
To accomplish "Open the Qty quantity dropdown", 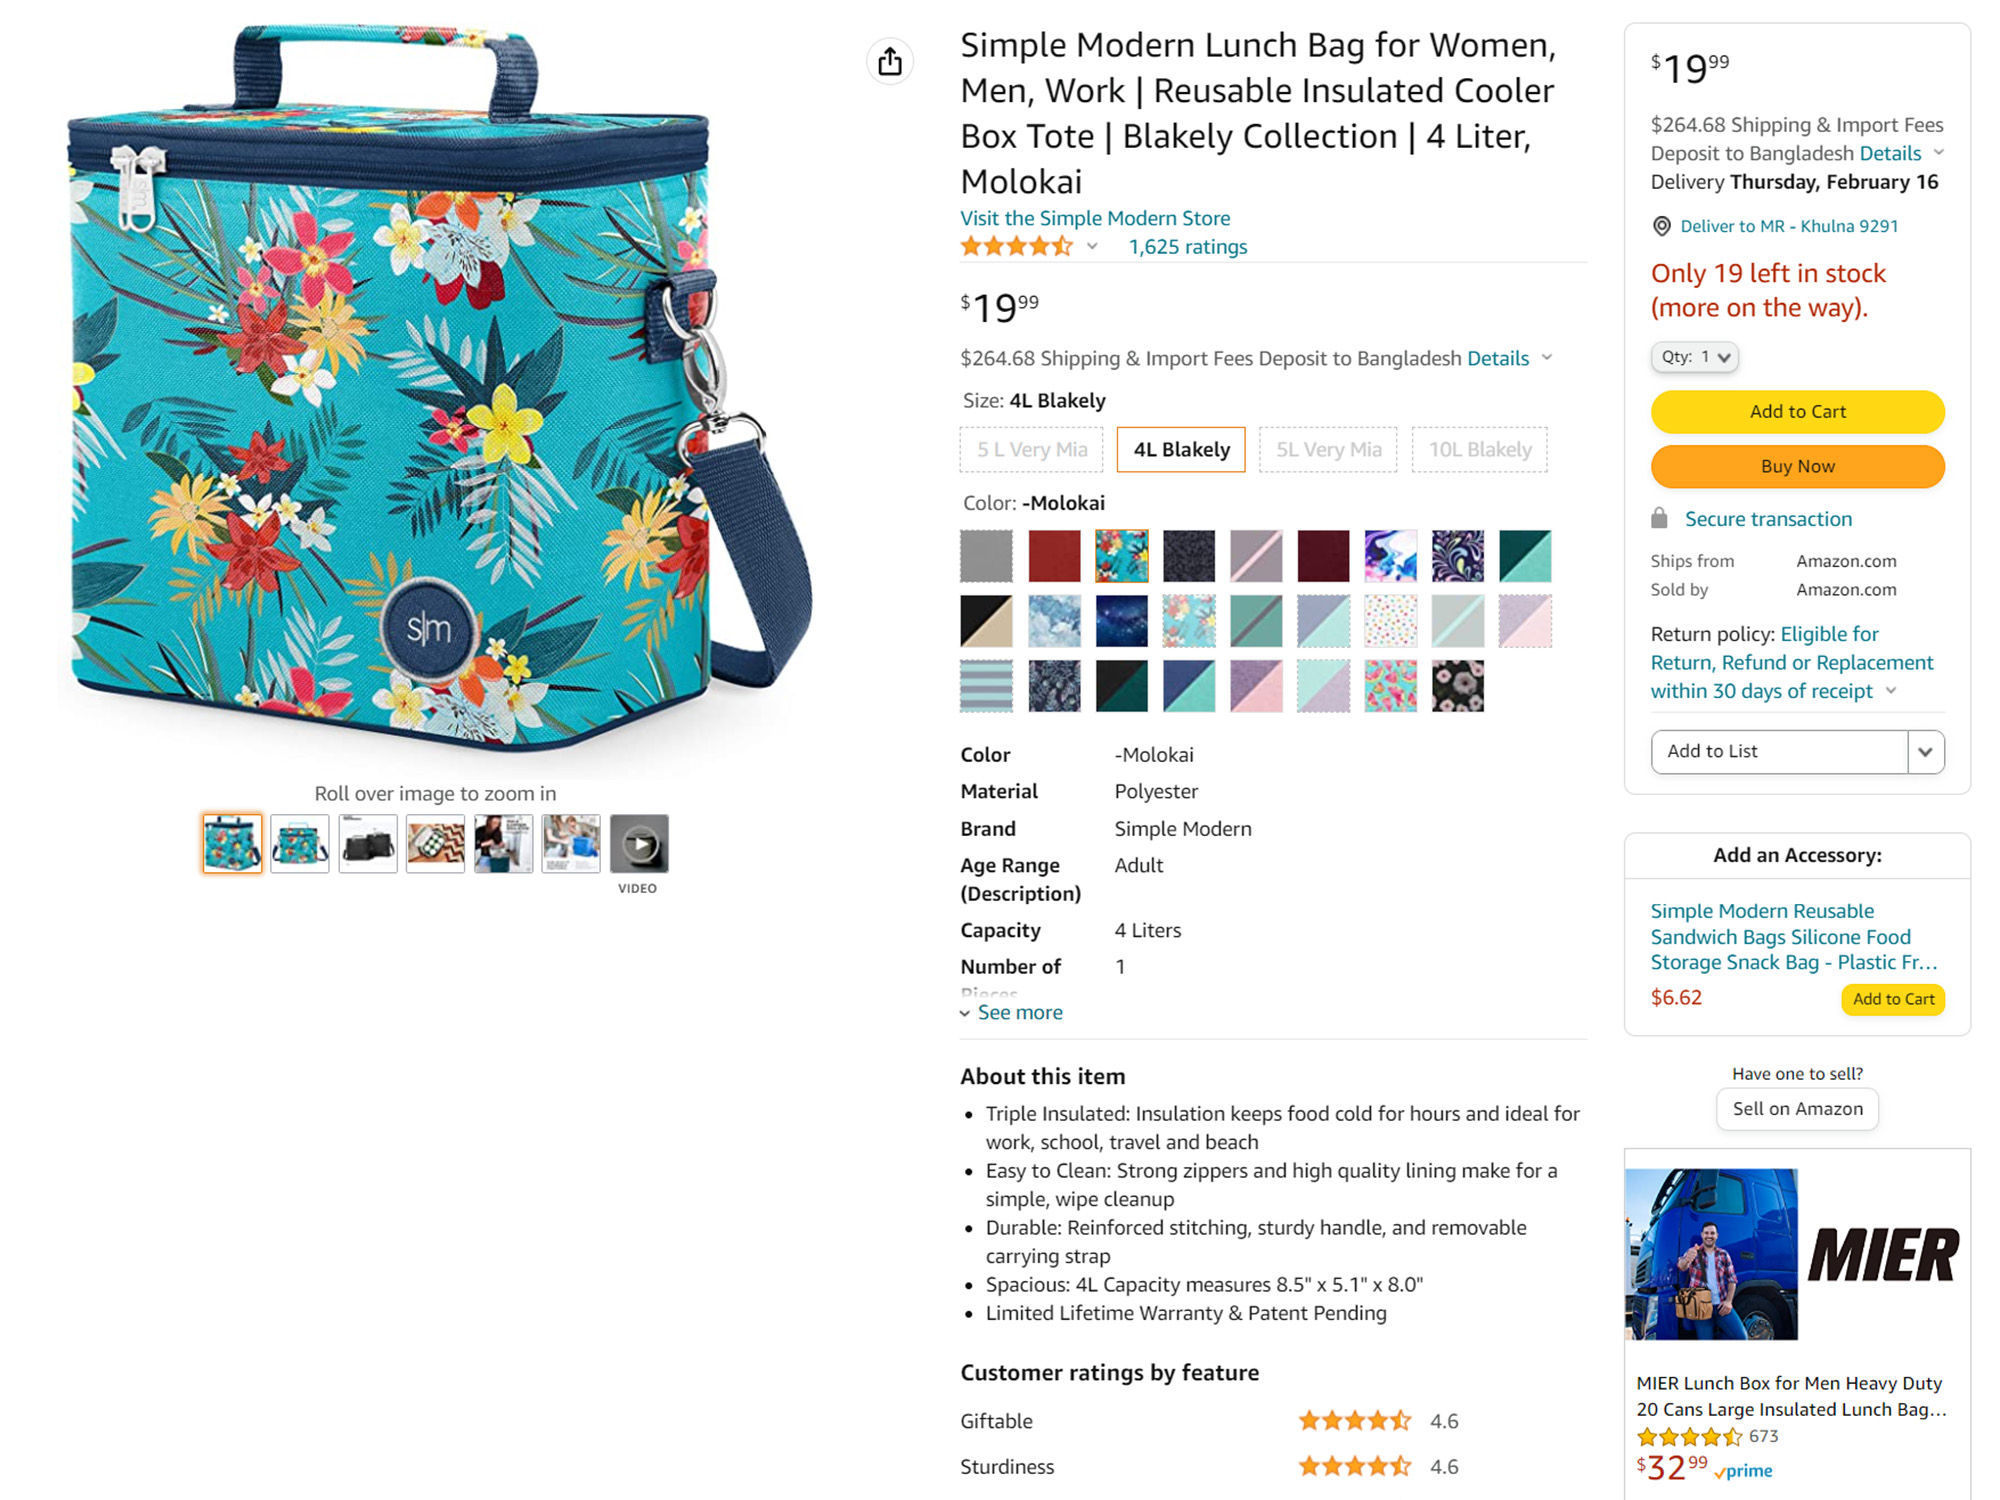I will tap(1694, 357).
